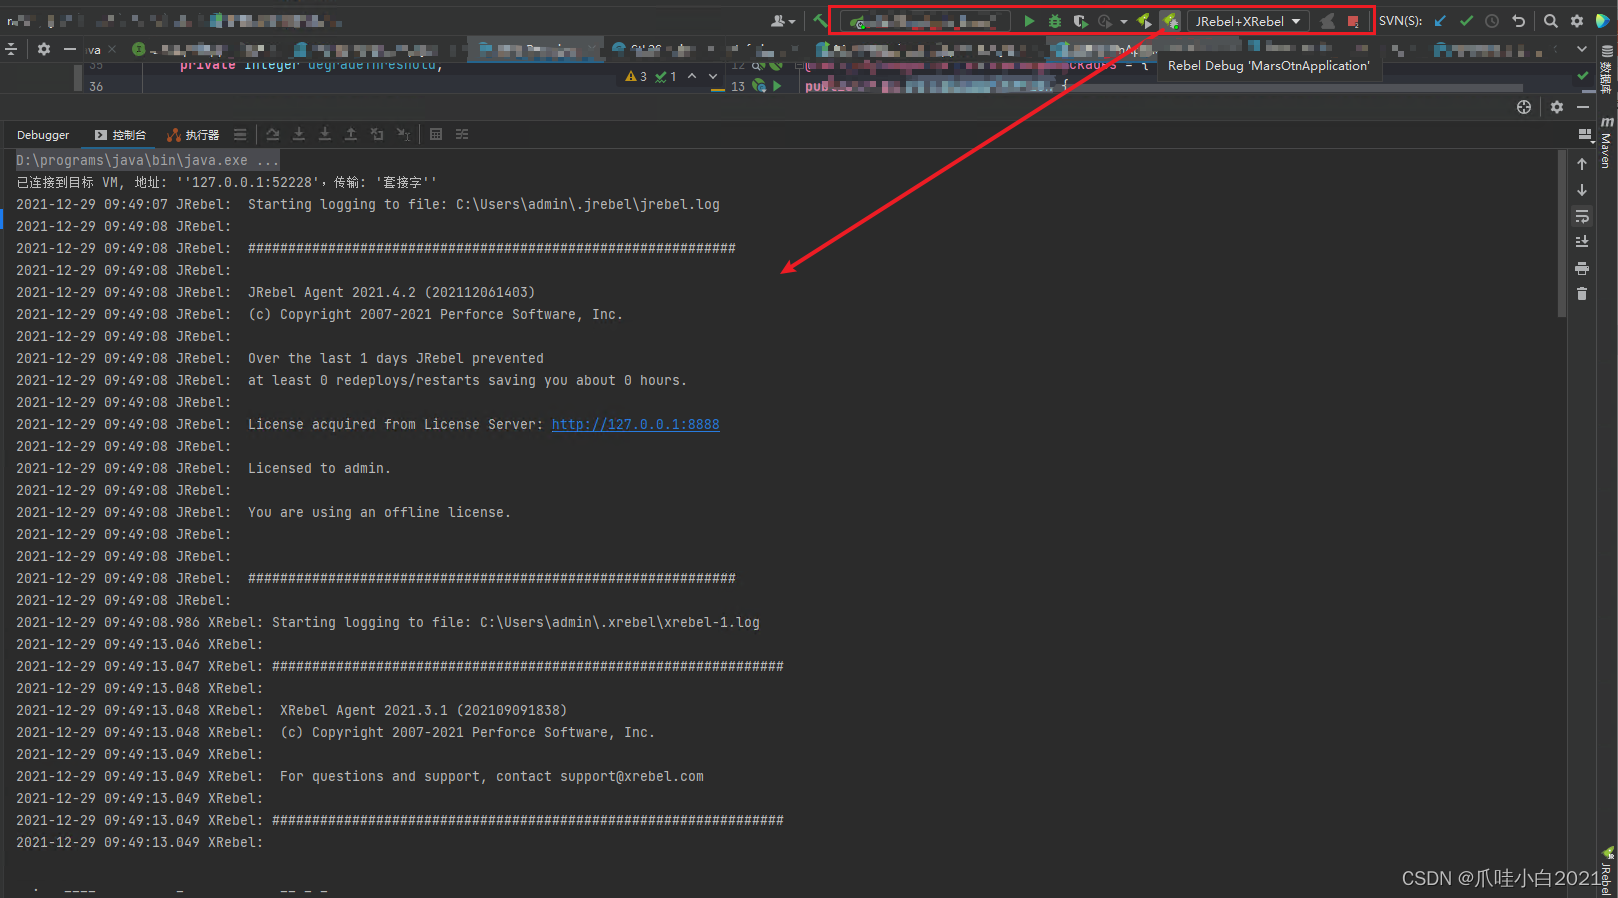Click the debug Step Over icon
The image size is (1618, 898).
pyautogui.click(x=273, y=134)
